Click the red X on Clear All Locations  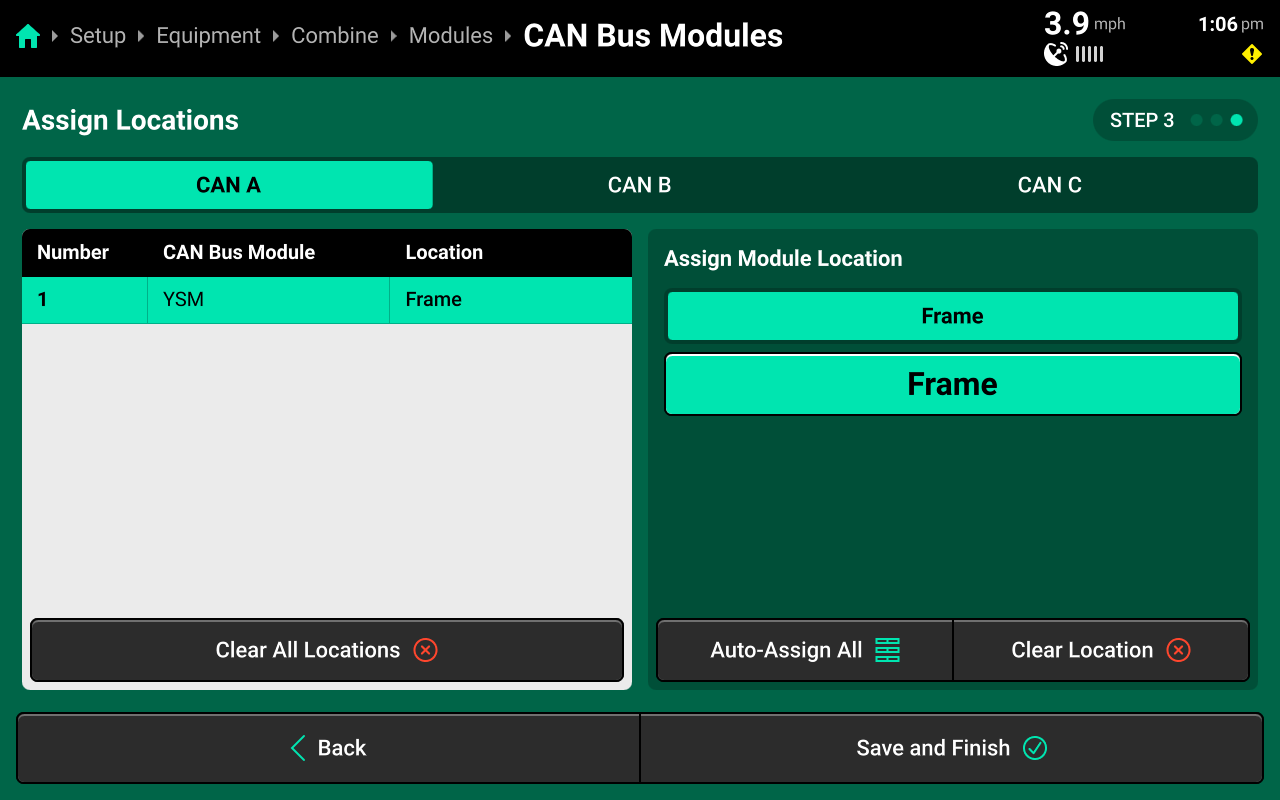pyautogui.click(x=426, y=650)
